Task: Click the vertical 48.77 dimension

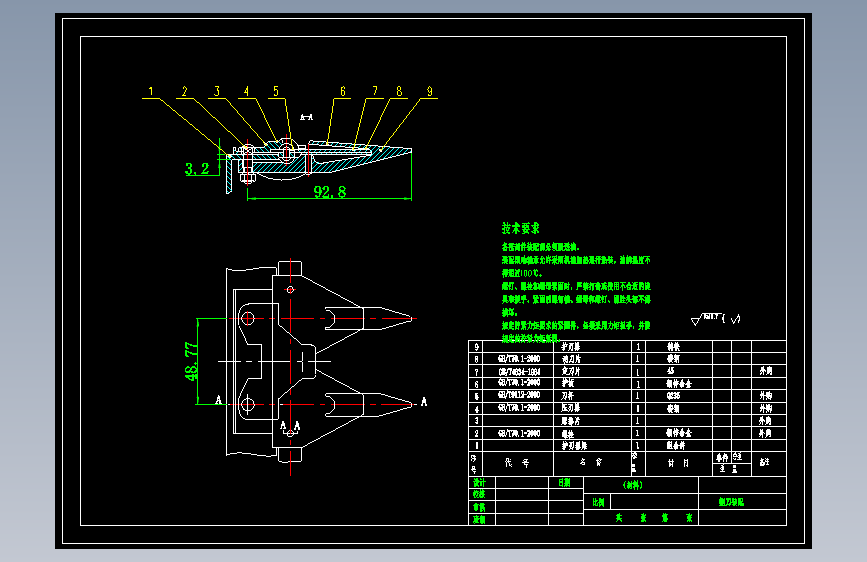Action: tap(191, 361)
